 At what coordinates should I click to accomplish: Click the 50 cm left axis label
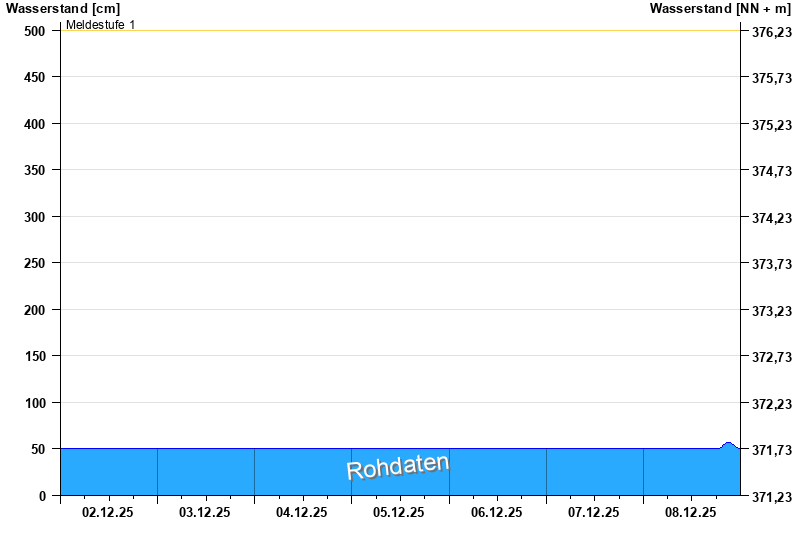[39, 449]
